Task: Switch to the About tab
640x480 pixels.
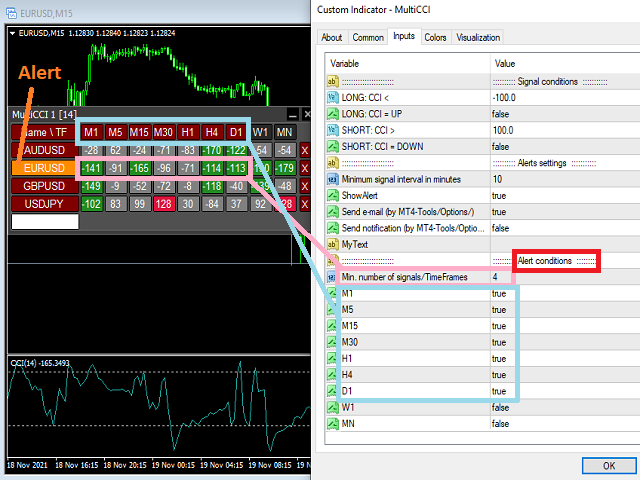Action: (x=332, y=38)
